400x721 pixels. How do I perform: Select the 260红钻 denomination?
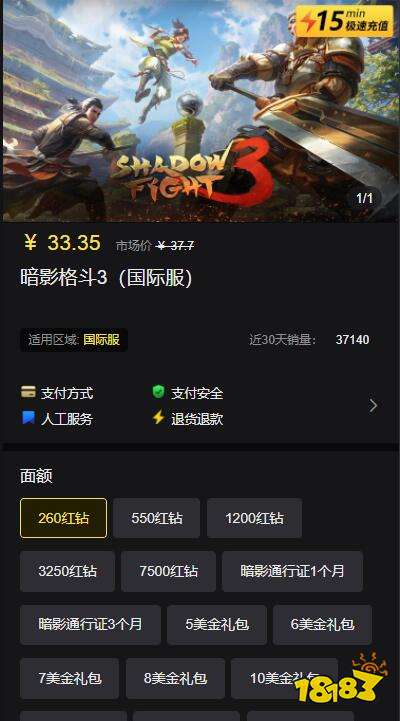click(x=63, y=518)
